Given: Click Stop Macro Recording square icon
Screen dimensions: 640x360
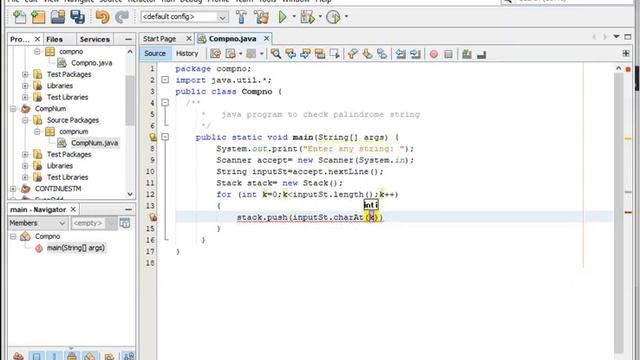Looking at the screenshot, I should point(448,54).
